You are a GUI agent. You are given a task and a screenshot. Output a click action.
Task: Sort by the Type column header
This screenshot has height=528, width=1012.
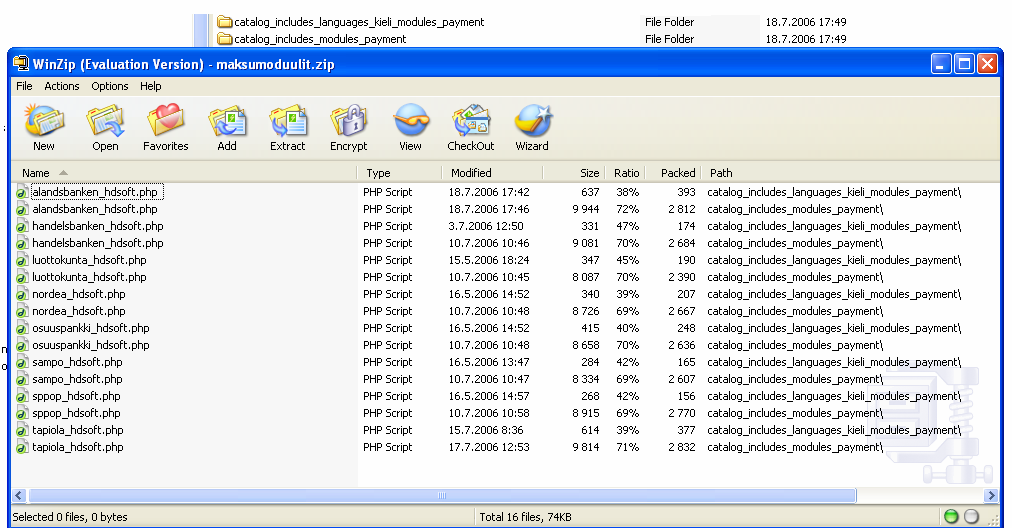[x=399, y=173]
